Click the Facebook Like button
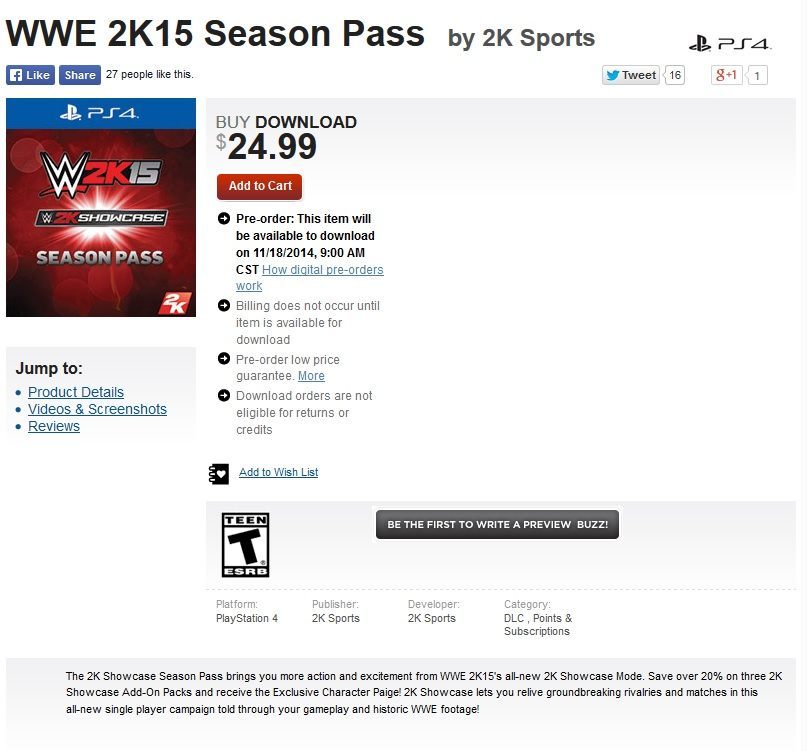 pos(29,75)
